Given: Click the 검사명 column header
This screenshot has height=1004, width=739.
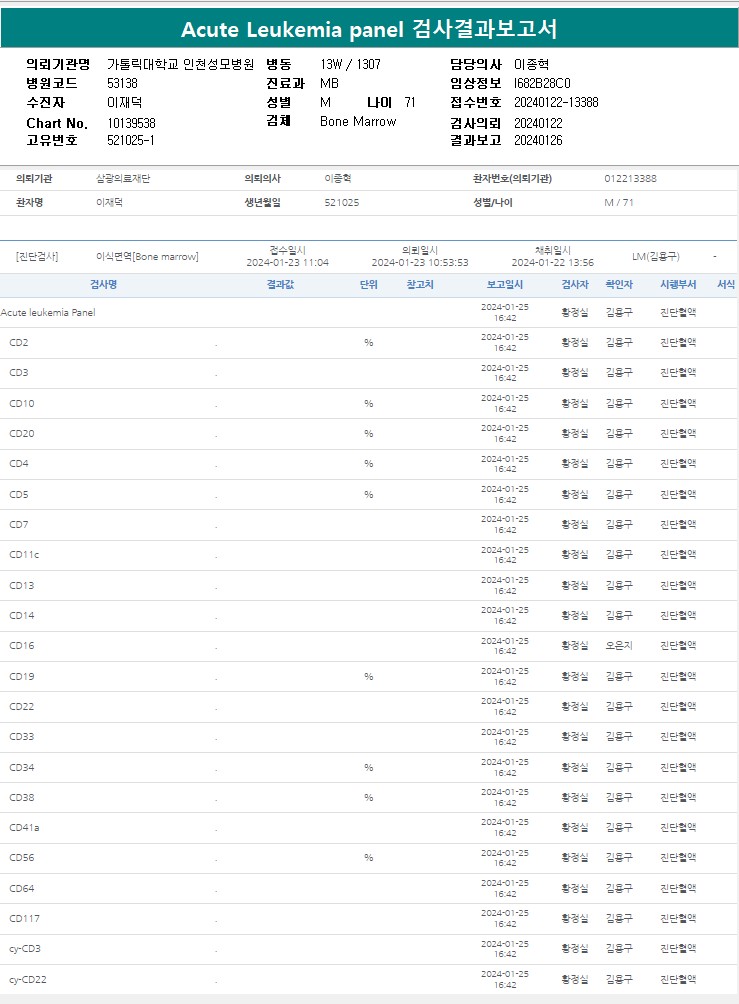Looking at the screenshot, I should (x=103, y=285).
